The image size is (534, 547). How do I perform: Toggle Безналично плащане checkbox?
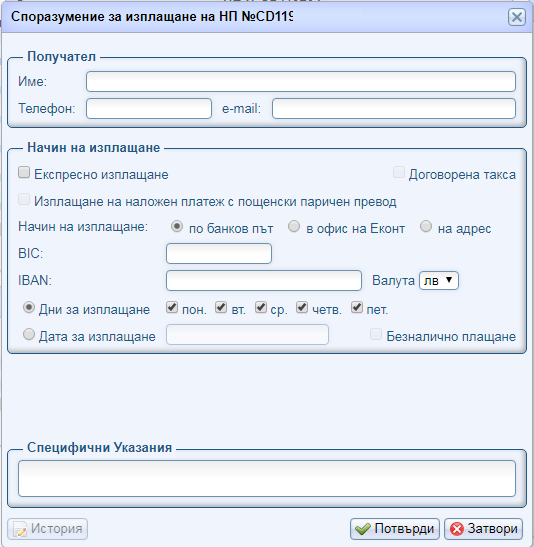tap(376, 334)
